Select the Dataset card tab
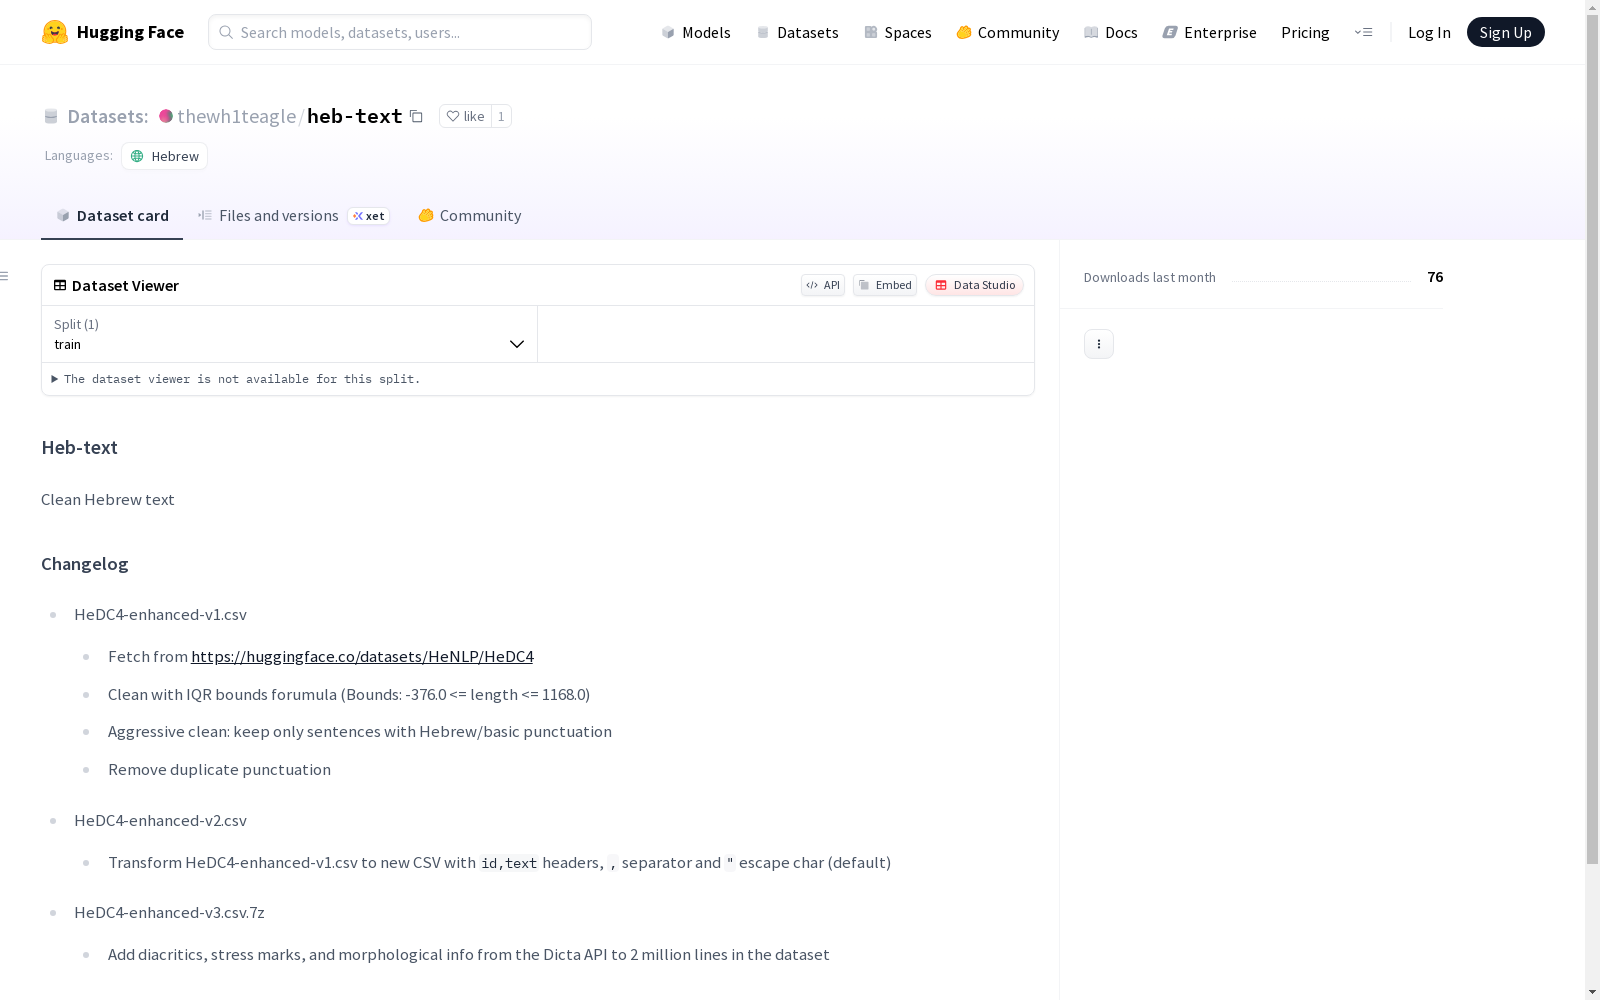This screenshot has height=1000, width=1600. click(112, 216)
